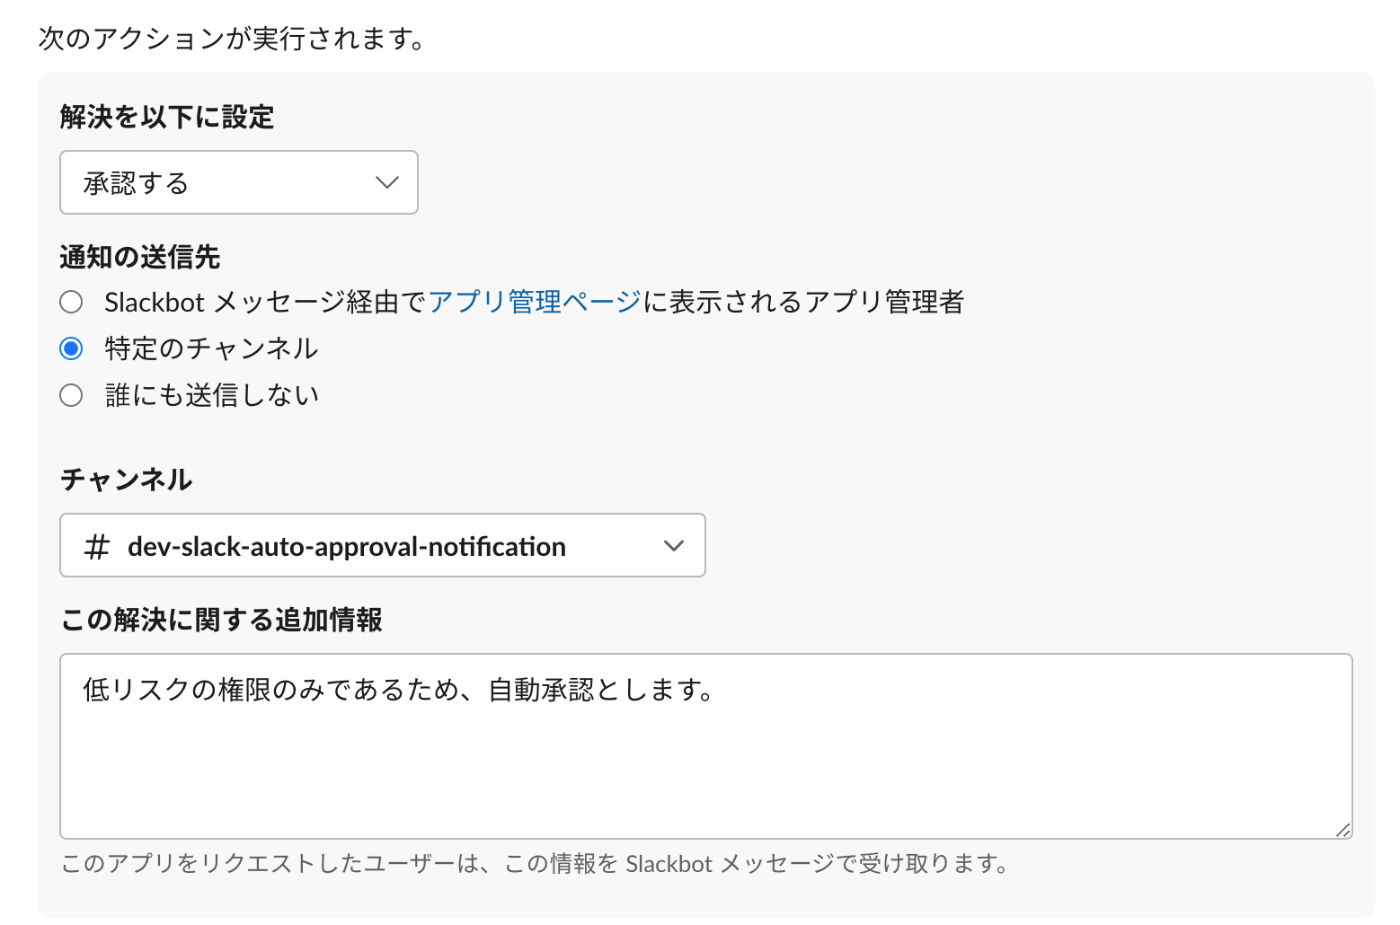1400x925 pixels.
Task: Click the 特定のチャンネル option label text
Action: (x=211, y=349)
